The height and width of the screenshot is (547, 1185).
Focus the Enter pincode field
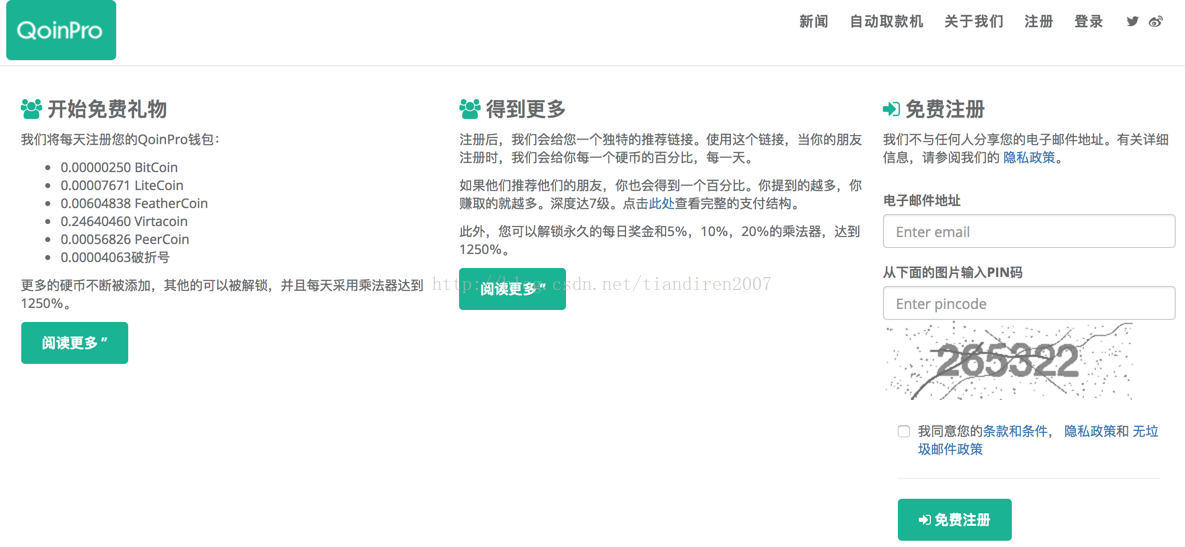1029,304
